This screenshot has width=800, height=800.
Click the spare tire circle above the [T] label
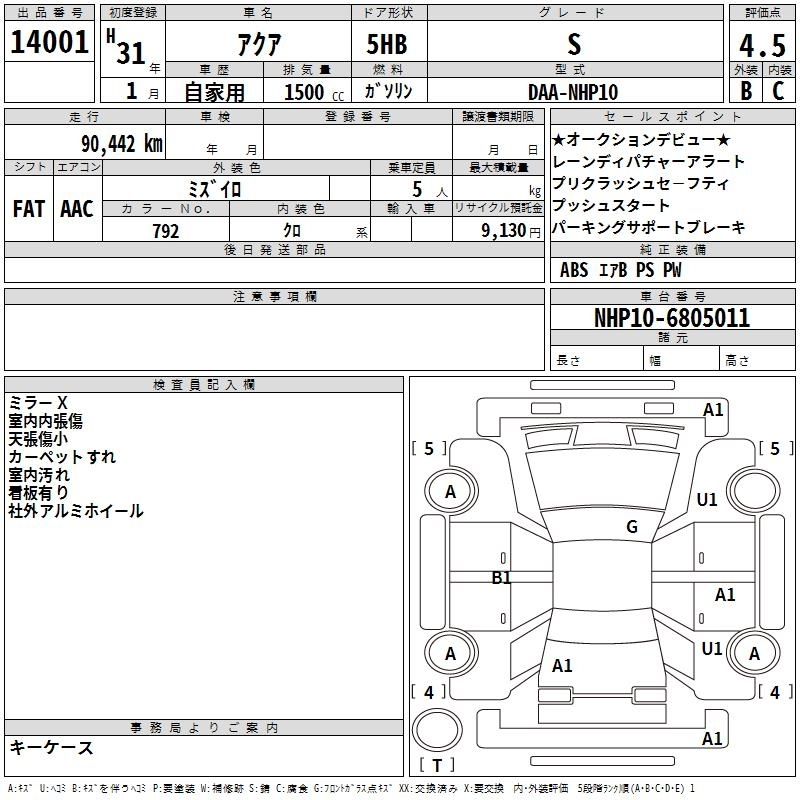[439, 729]
